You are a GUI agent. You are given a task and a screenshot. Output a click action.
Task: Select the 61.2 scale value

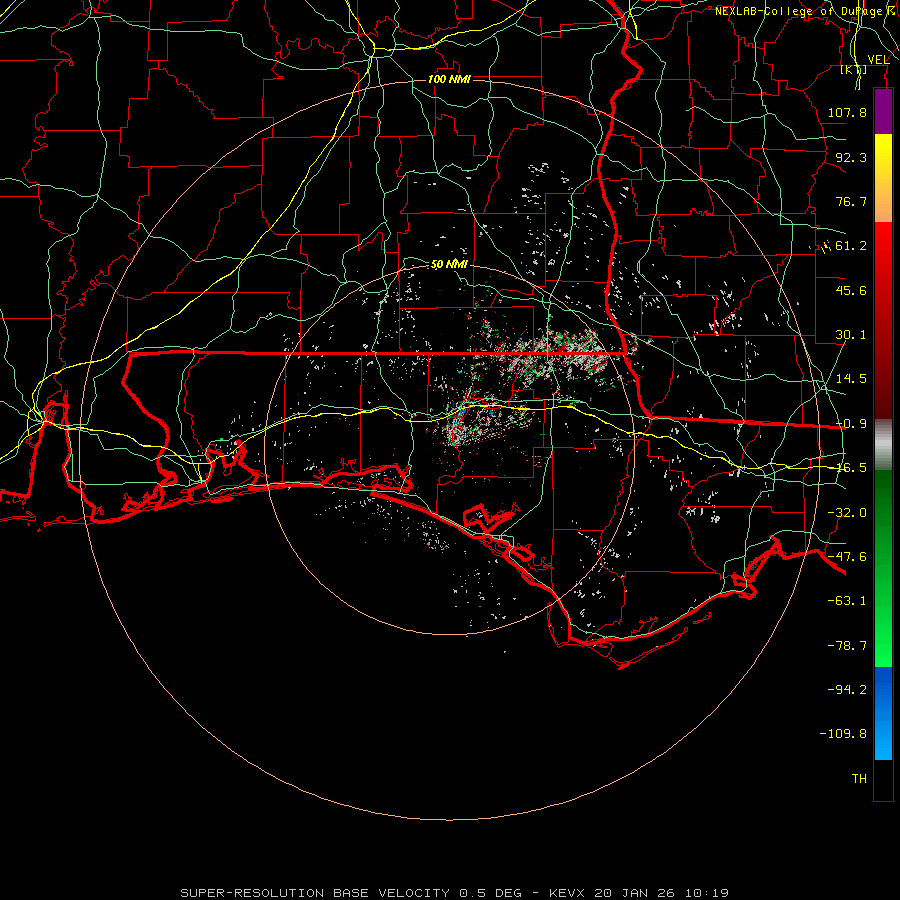851,246
